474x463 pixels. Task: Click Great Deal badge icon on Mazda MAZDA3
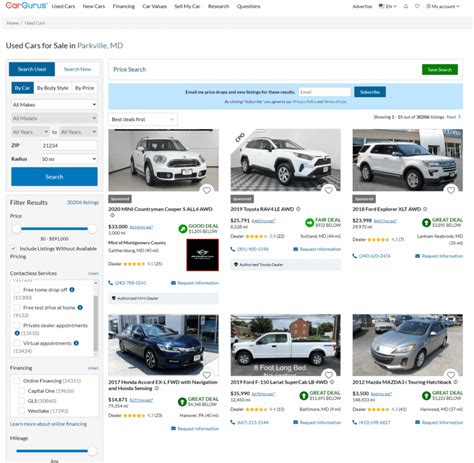[x=426, y=396]
